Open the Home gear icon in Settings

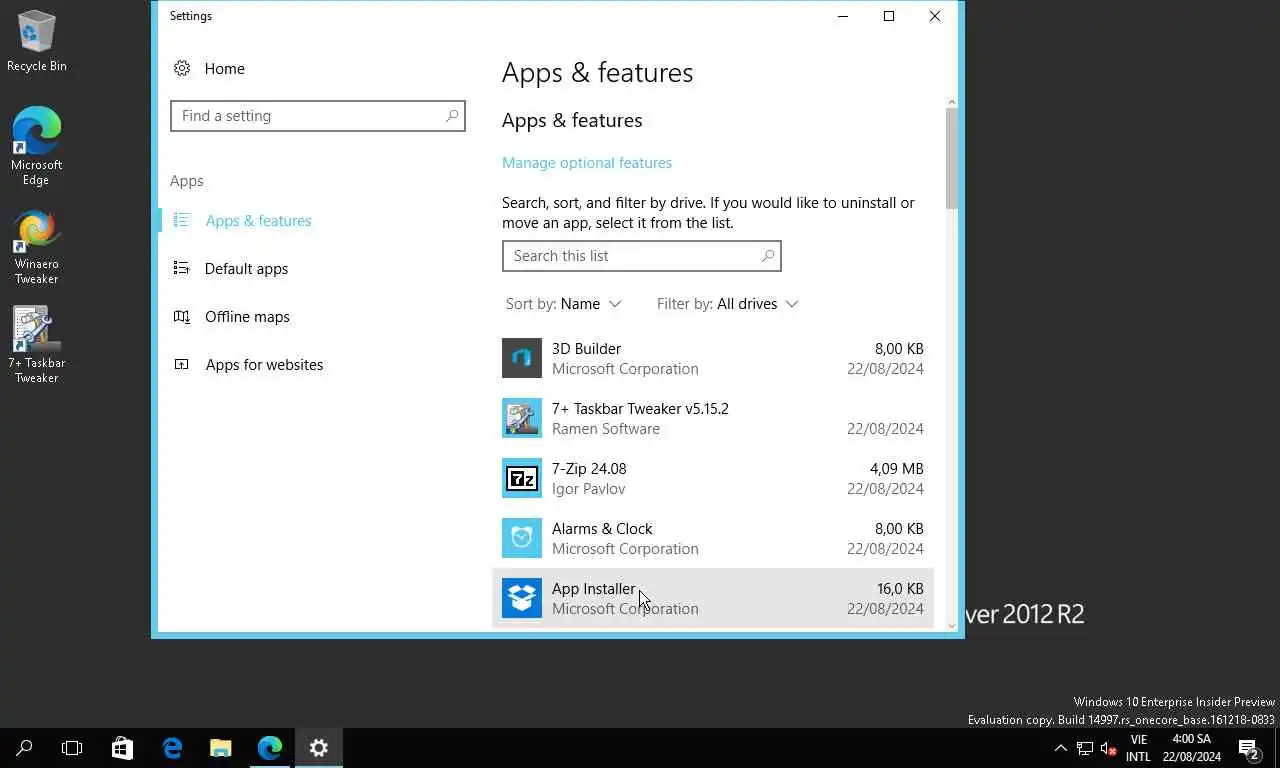coord(181,68)
